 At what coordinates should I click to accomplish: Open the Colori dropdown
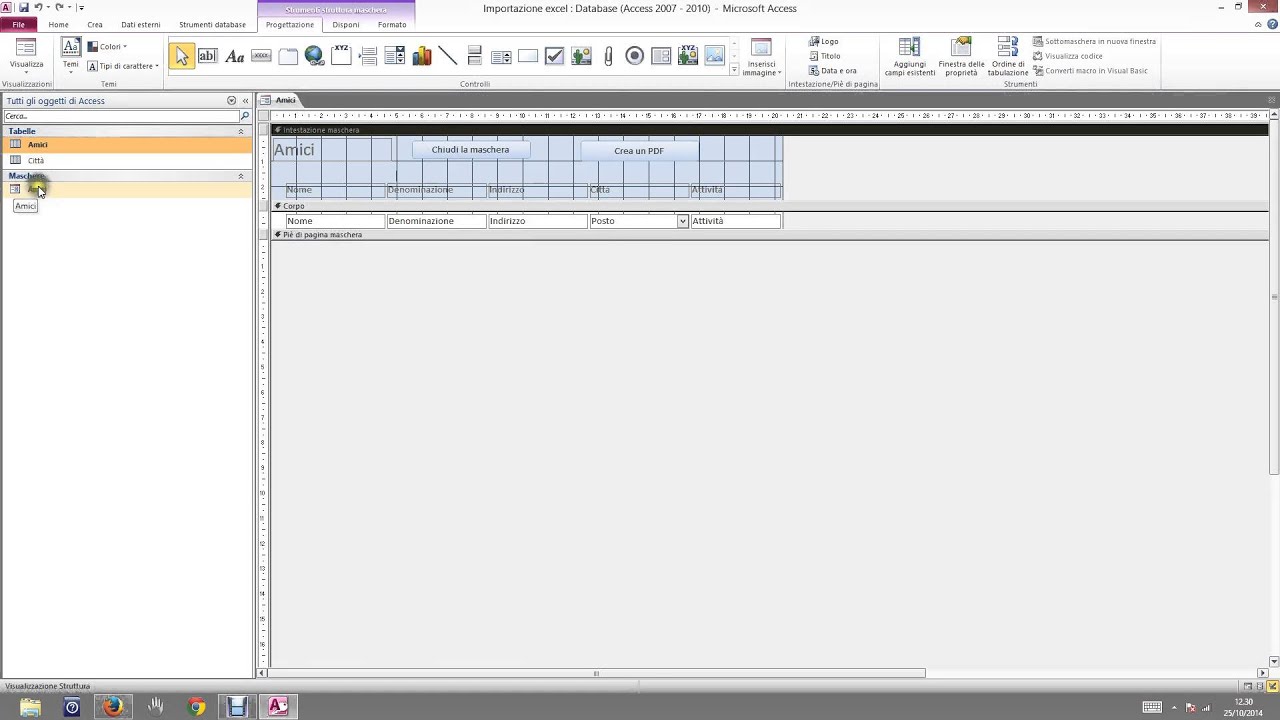pos(107,46)
